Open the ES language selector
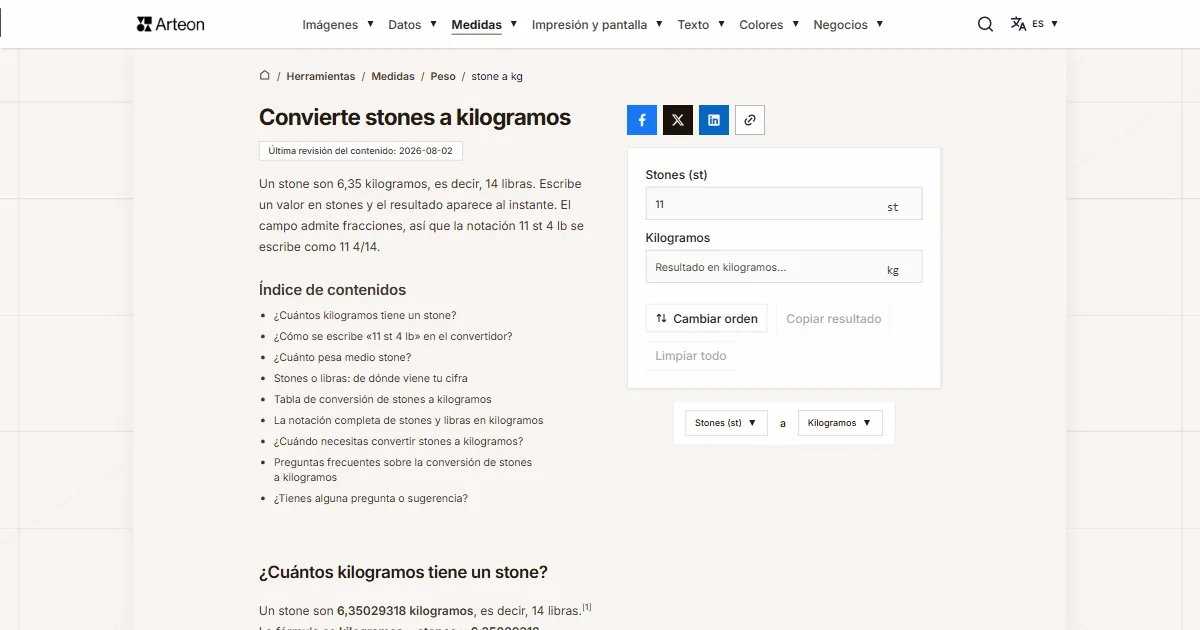 pyautogui.click(x=1034, y=24)
